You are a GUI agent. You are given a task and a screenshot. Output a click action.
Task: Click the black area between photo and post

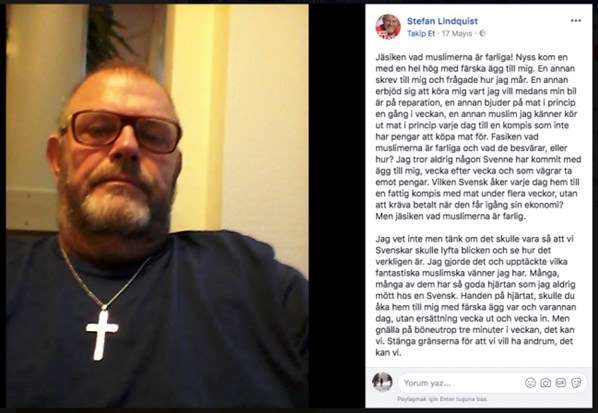coord(337,206)
